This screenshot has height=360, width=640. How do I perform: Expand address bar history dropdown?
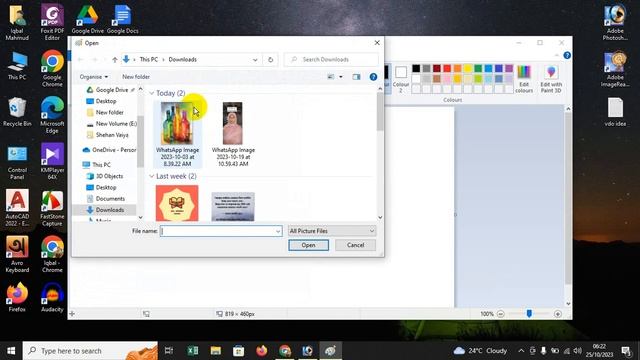(x=255, y=60)
